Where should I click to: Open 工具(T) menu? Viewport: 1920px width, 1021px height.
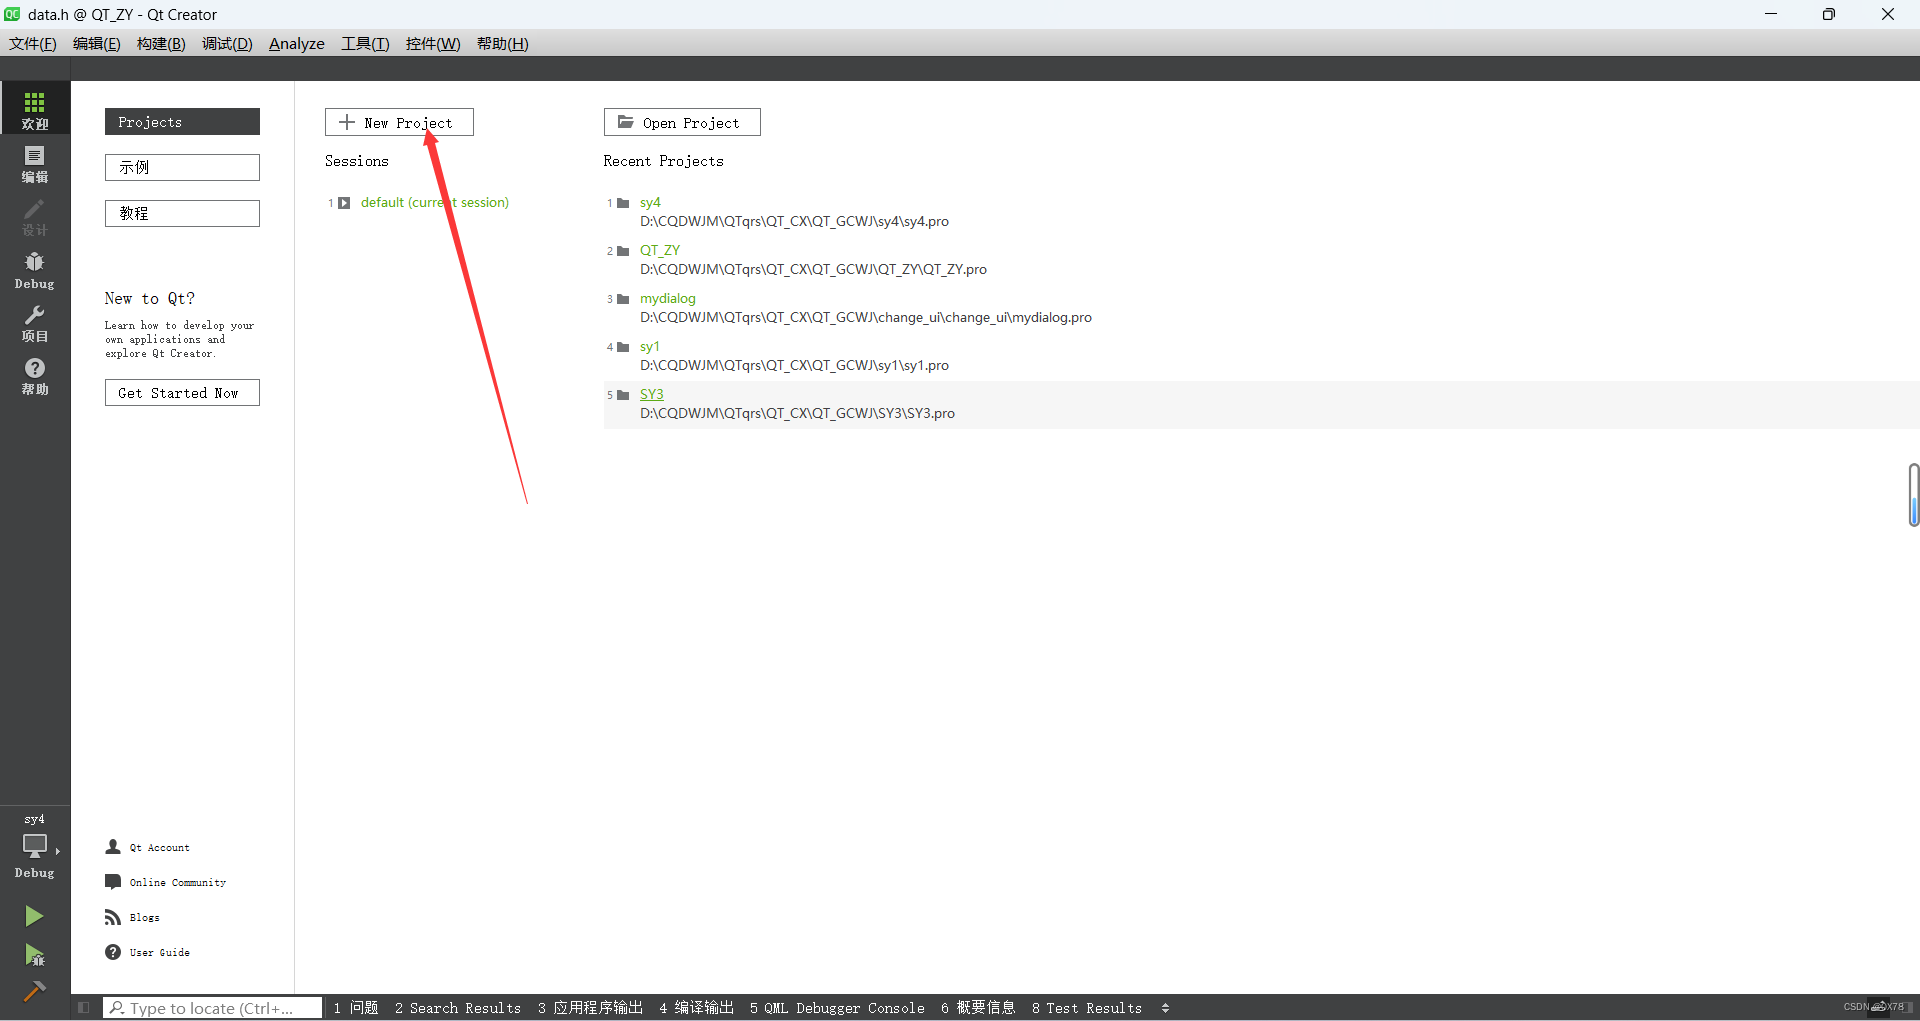tap(365, 43)
